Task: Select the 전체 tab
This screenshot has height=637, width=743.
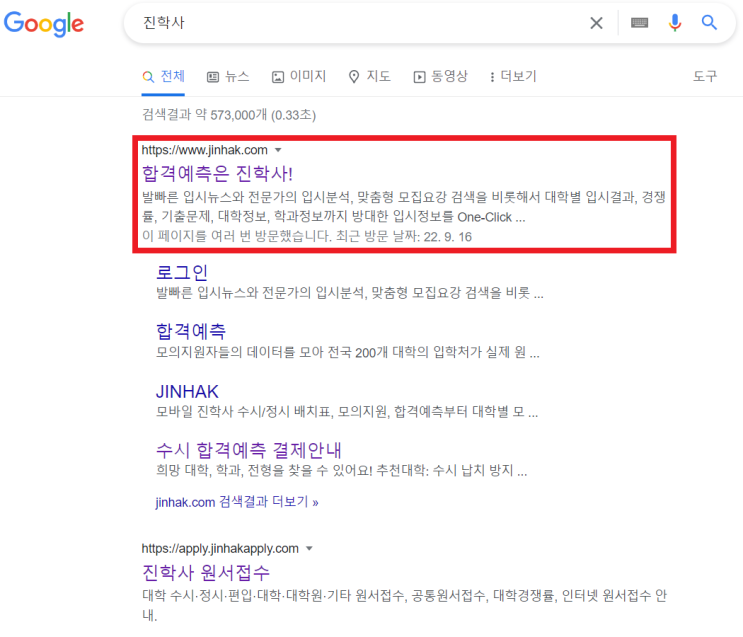Action: (x=163, y=76)
